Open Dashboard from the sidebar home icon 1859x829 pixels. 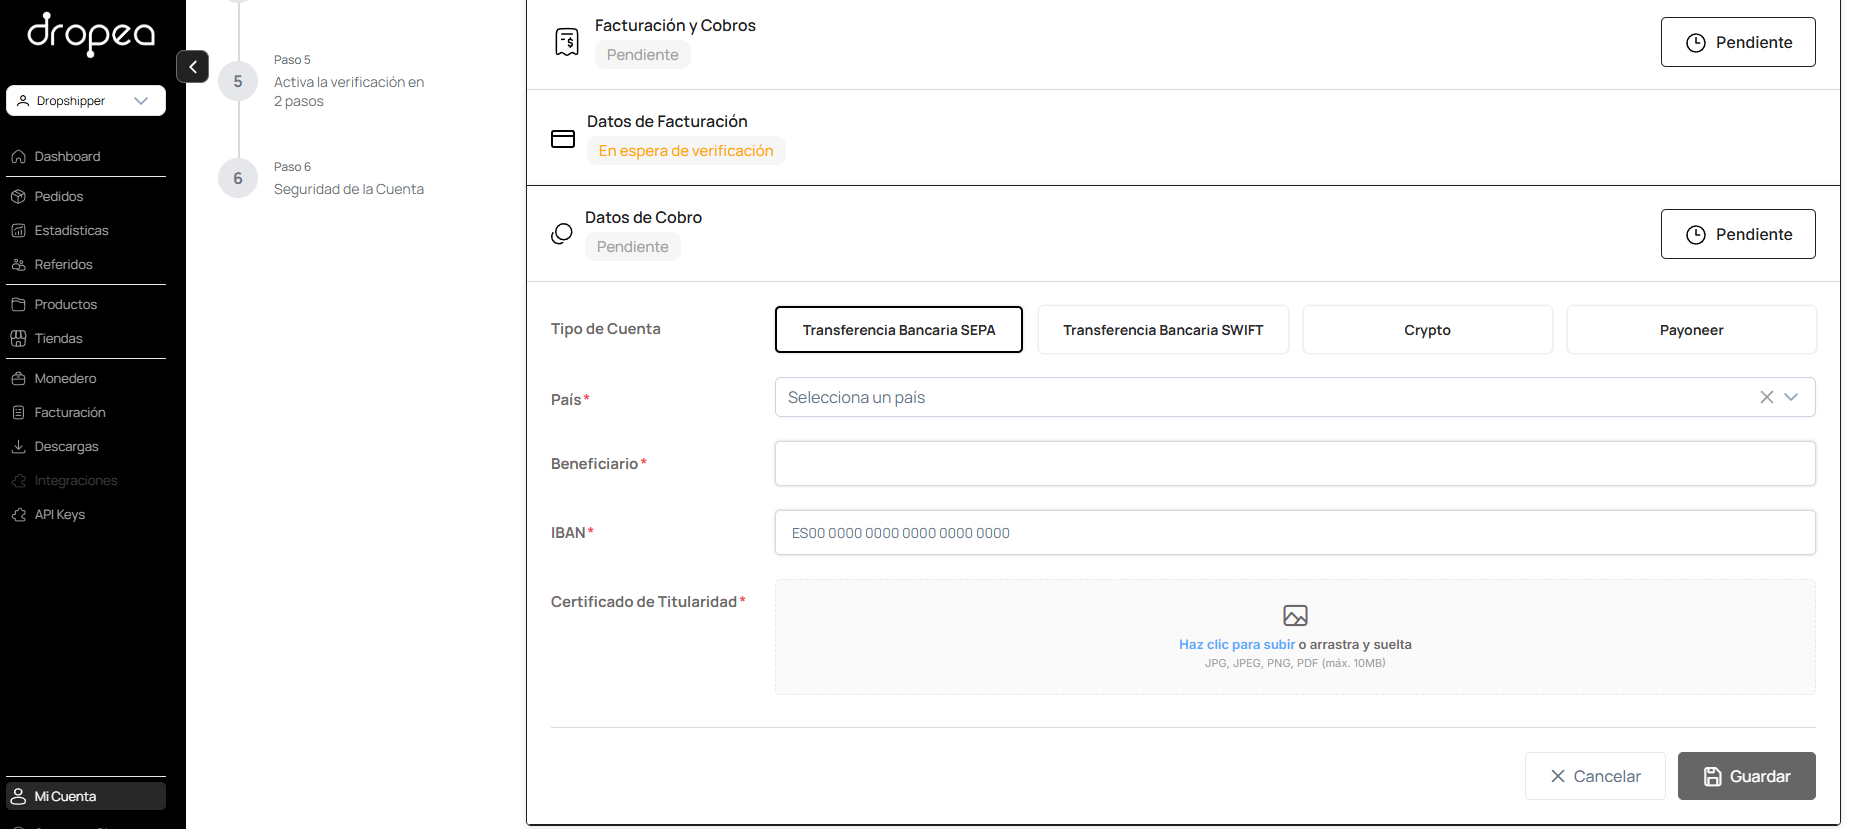tap(18, 157)
